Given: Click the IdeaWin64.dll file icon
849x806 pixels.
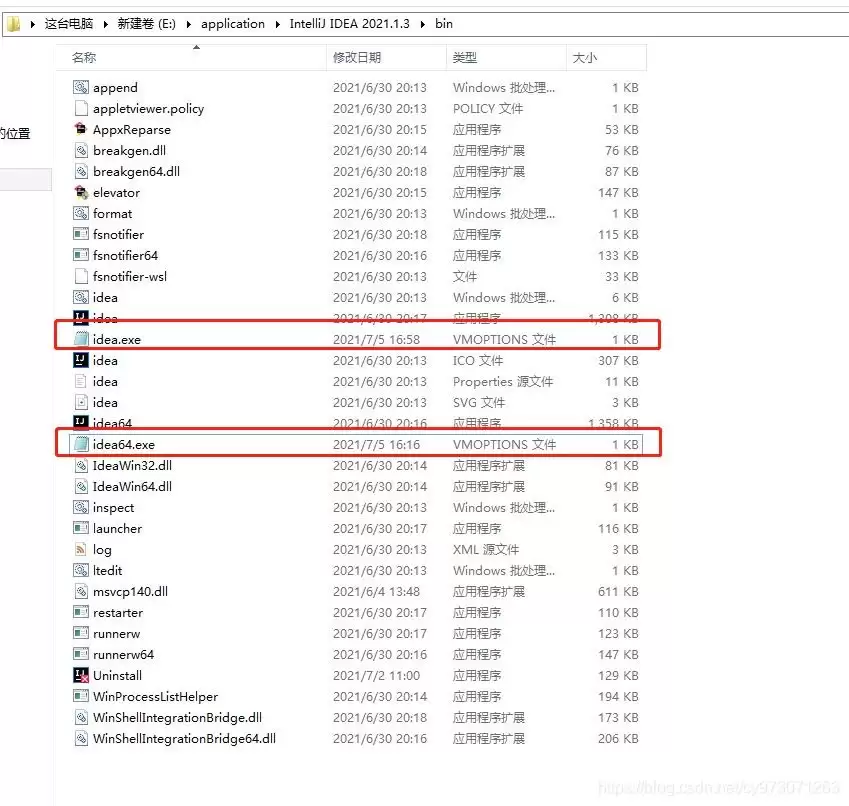Looking at the screenshot, I should click(x=81, y=486).
